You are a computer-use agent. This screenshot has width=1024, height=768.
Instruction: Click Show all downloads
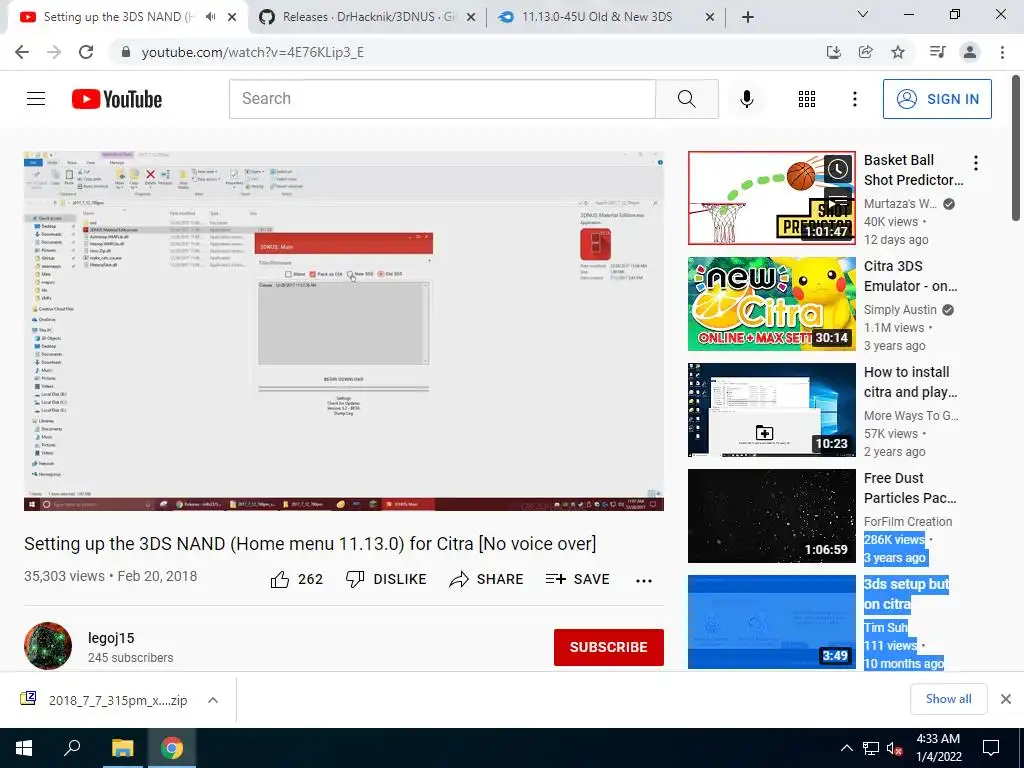pyautogui.click(x=948, y=699)
